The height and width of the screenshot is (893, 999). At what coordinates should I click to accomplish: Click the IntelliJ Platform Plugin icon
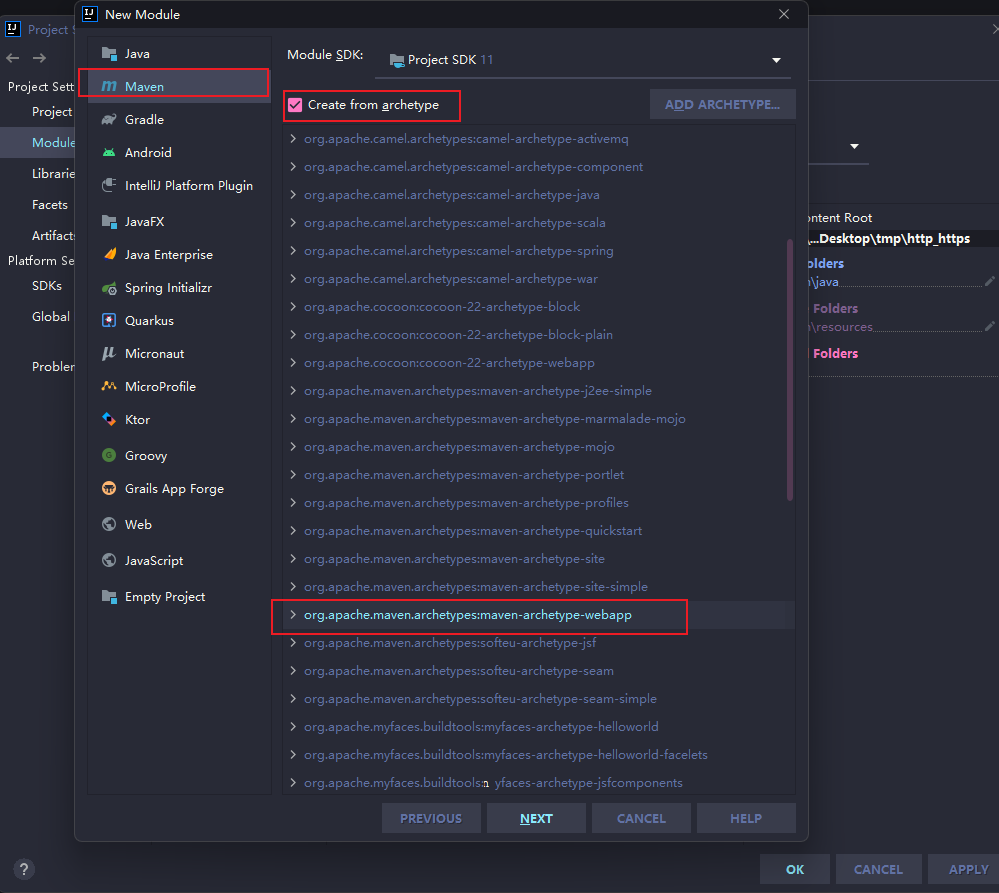tap(109, 185)
